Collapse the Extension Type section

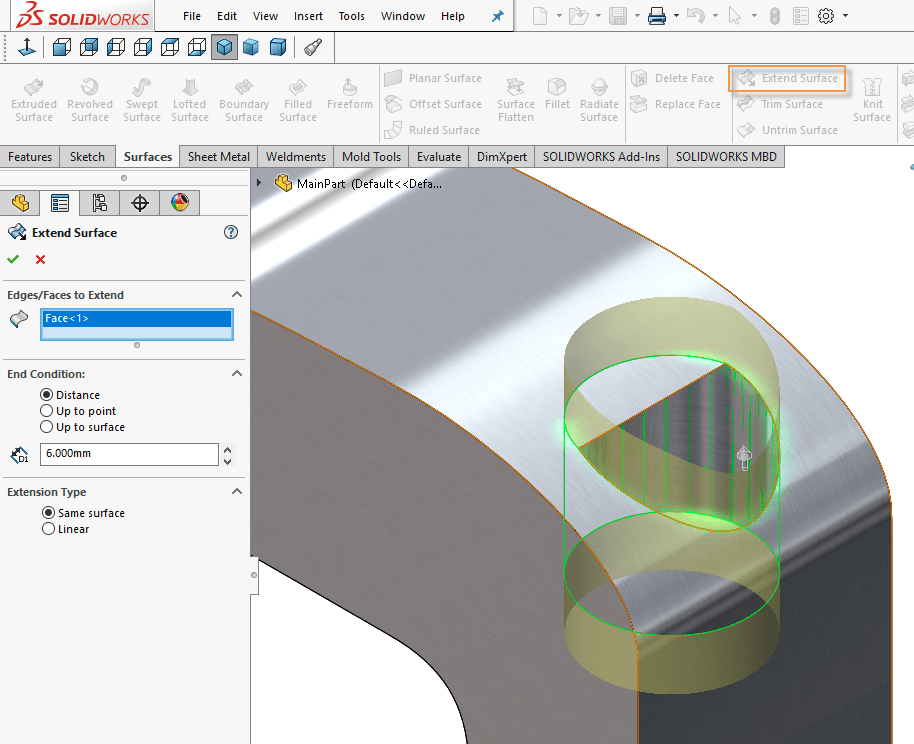coord(237,492)
